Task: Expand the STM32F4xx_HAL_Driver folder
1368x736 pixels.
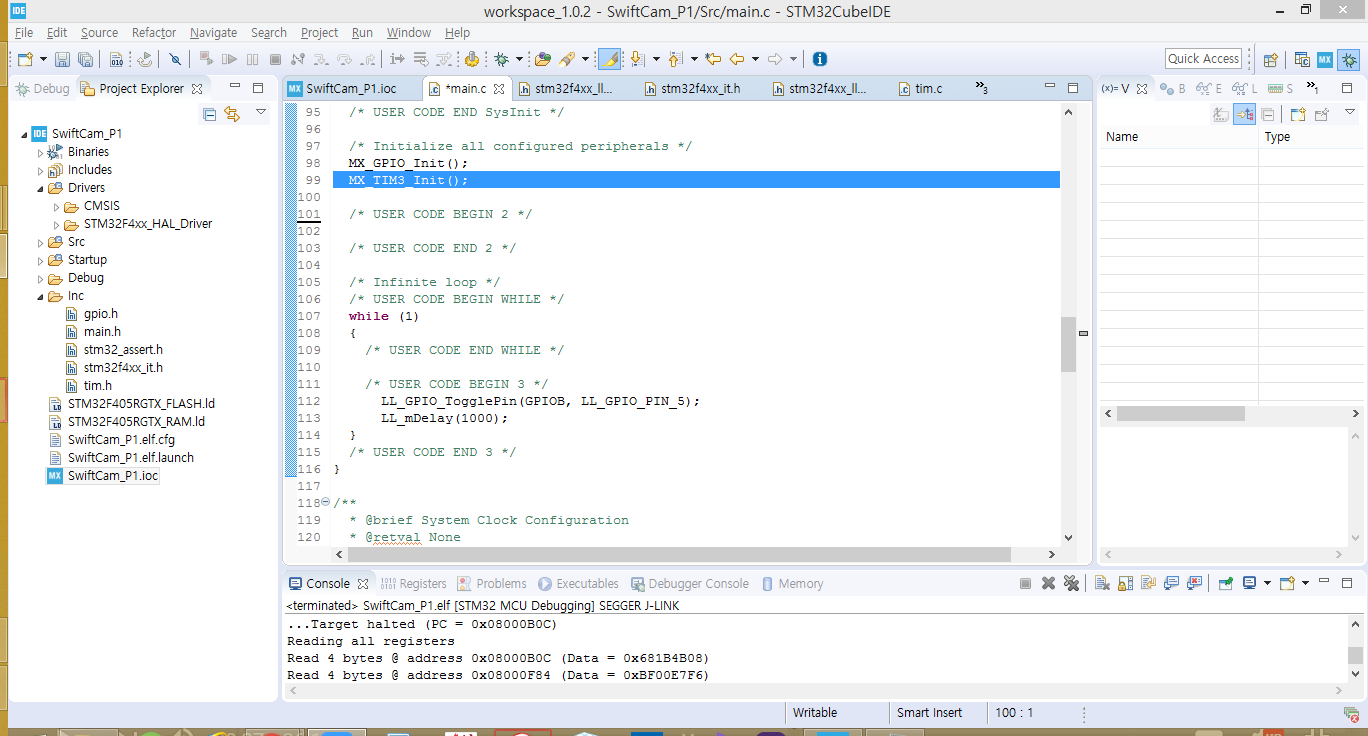Action: pyautogui.click(x=57, y=224)
